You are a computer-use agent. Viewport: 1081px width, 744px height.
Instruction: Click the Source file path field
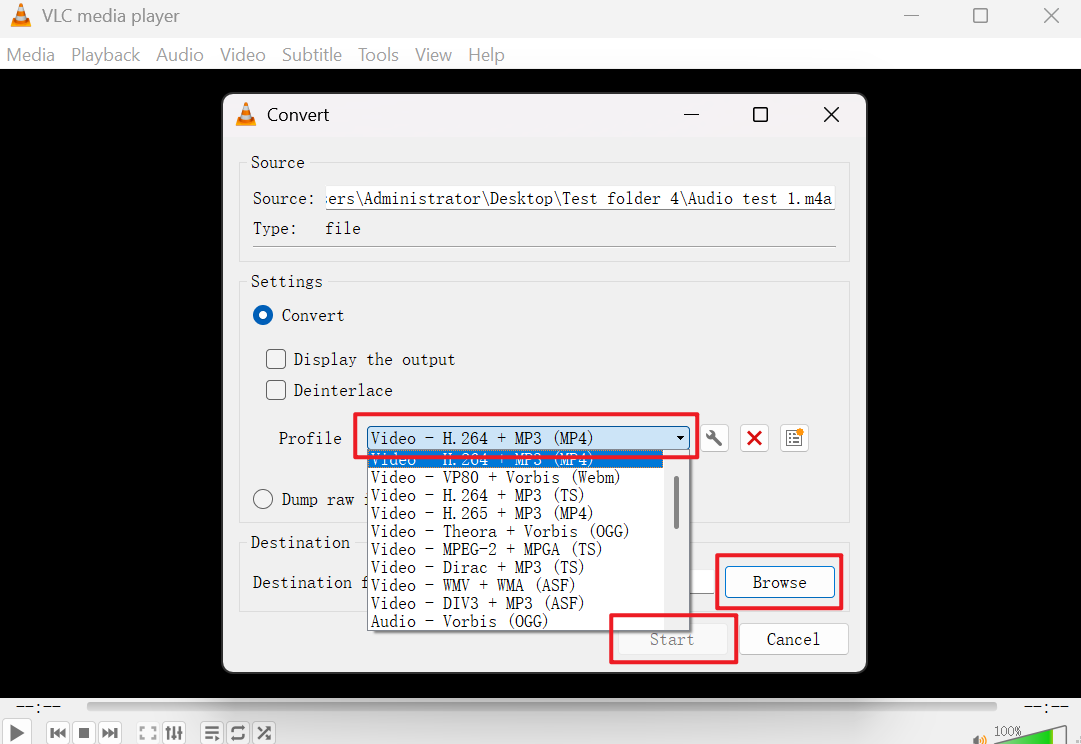pyautogui.click(x=580, y=199)
